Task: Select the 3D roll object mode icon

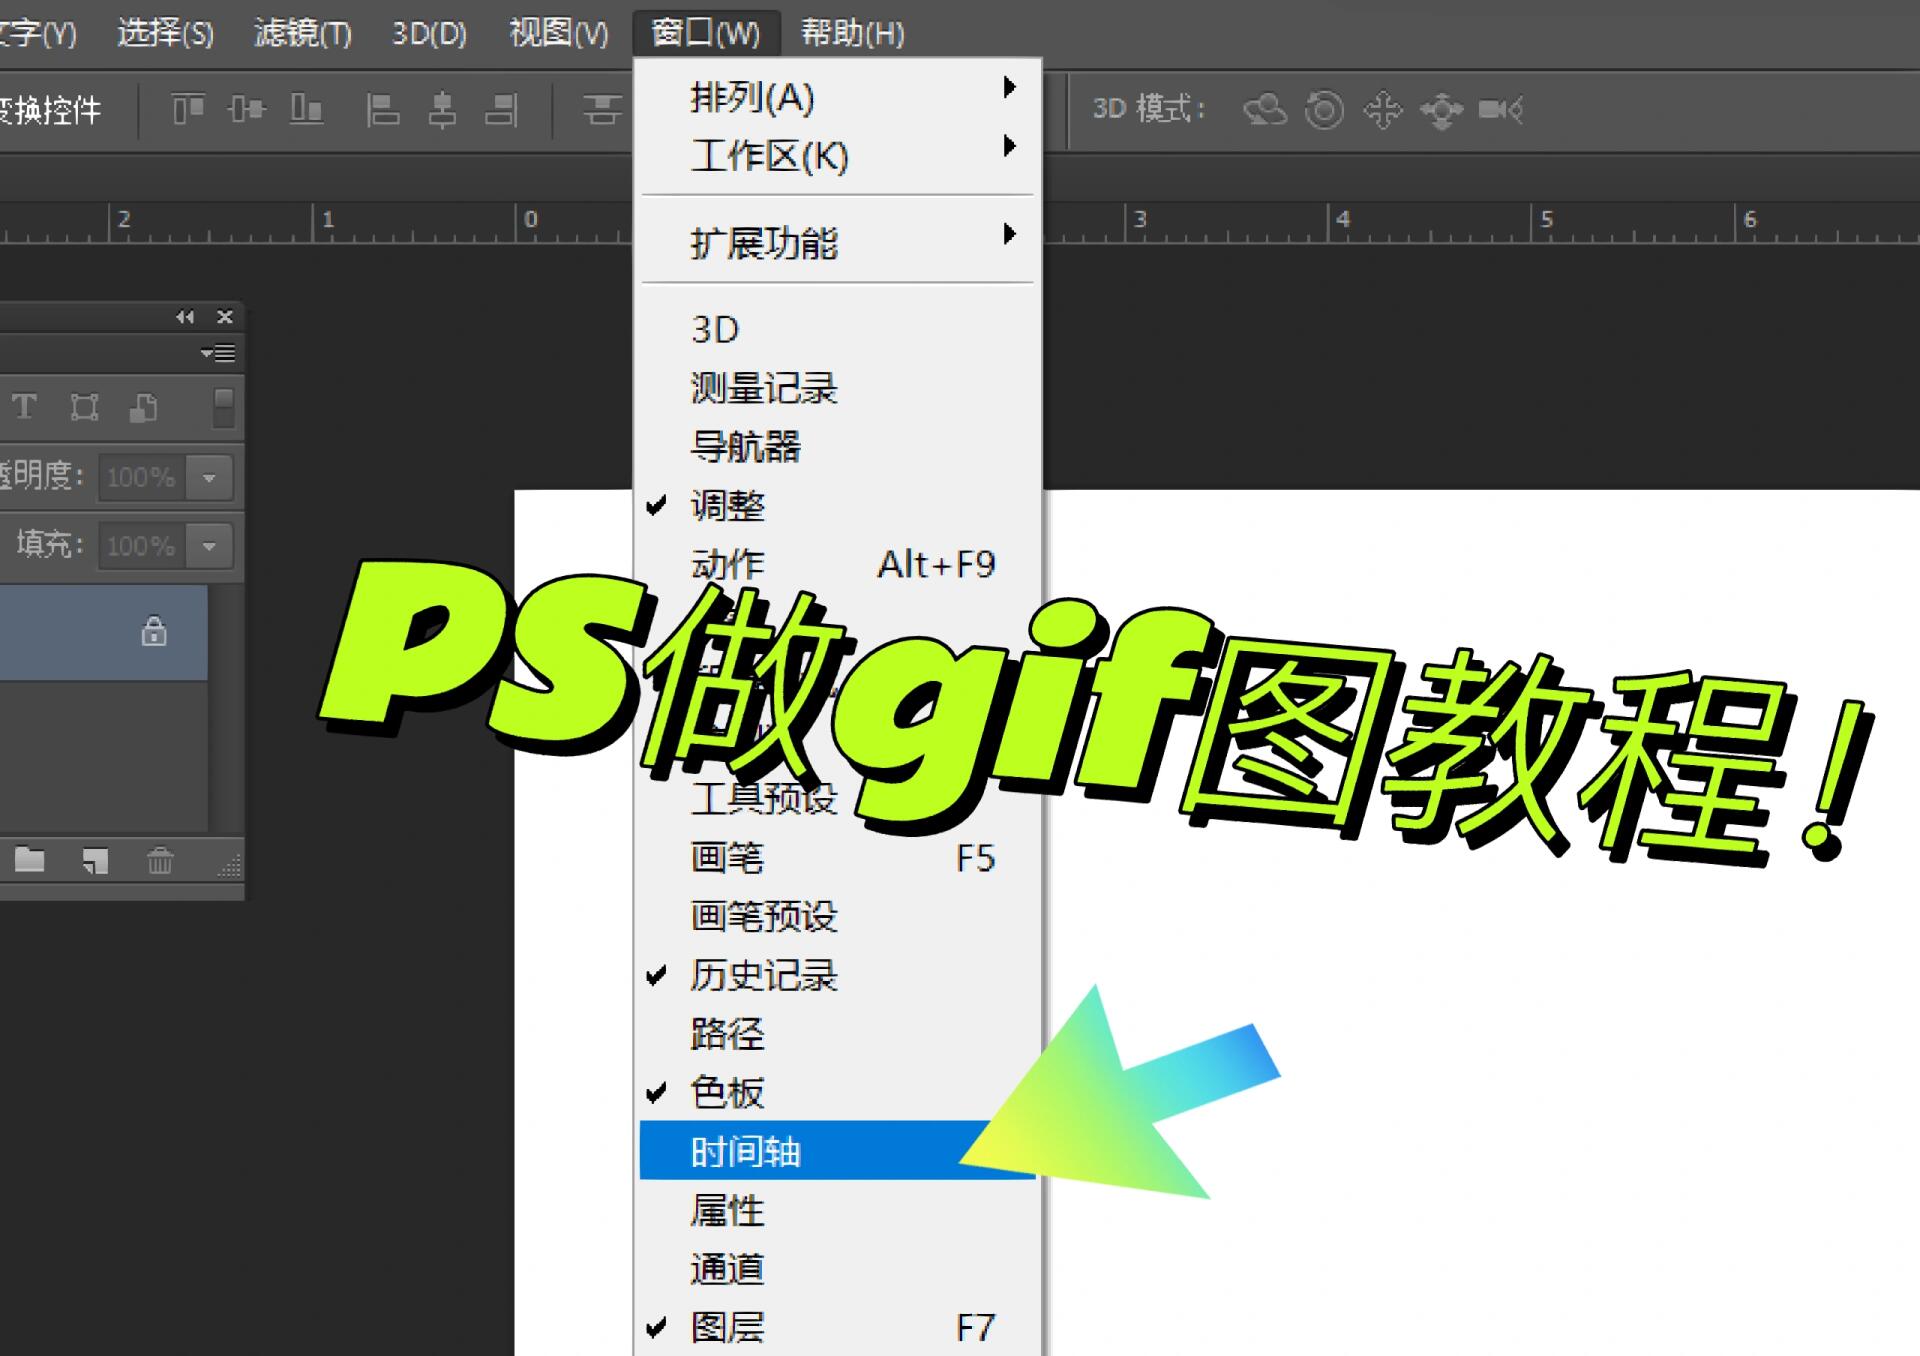Action: pos(1324,109)
